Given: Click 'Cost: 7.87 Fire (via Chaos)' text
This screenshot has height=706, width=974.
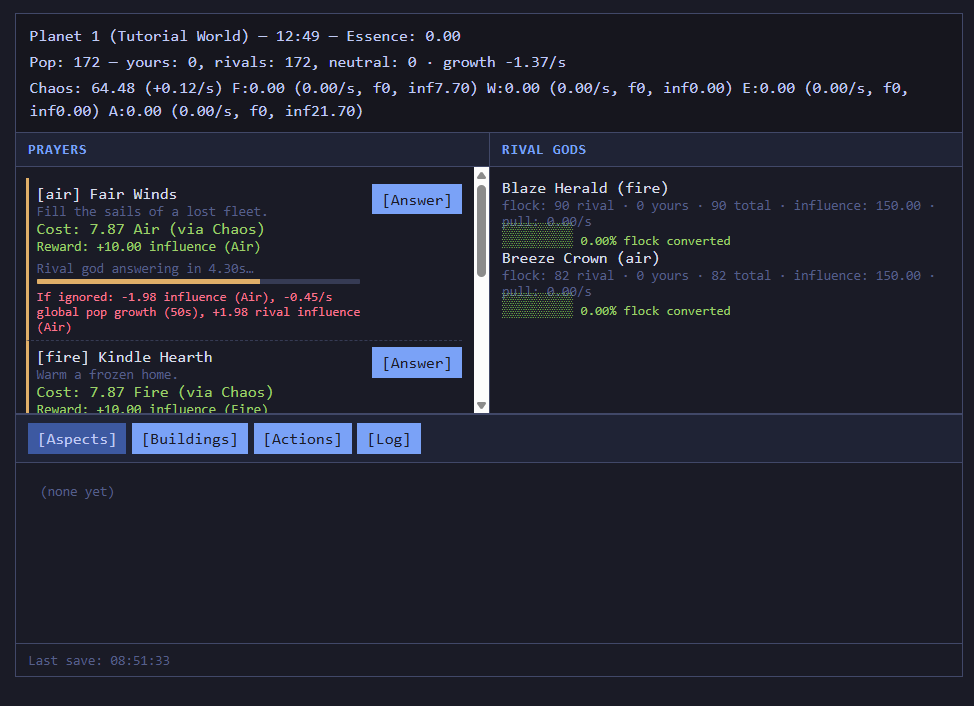Looking at the screenshot, I should tap(155, 392).
